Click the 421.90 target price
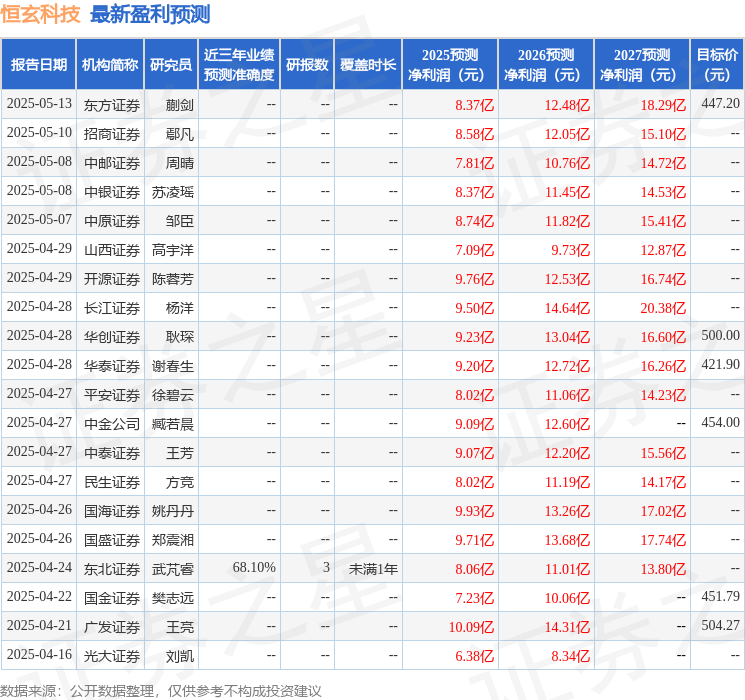Image resolution: width=745 pixels, height=700 pixels. [720, 364]
